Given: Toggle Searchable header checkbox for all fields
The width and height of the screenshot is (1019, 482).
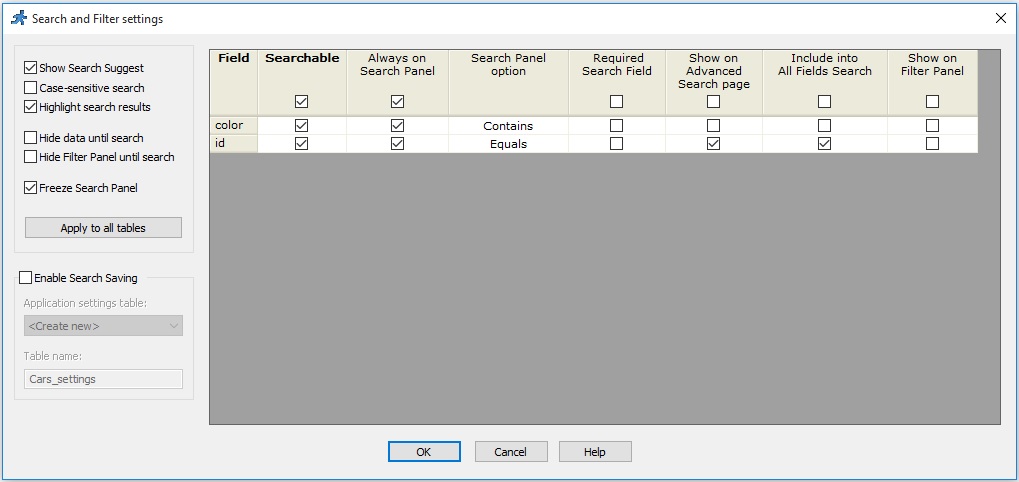Looking at the screenshot, I should pos(302,102).
